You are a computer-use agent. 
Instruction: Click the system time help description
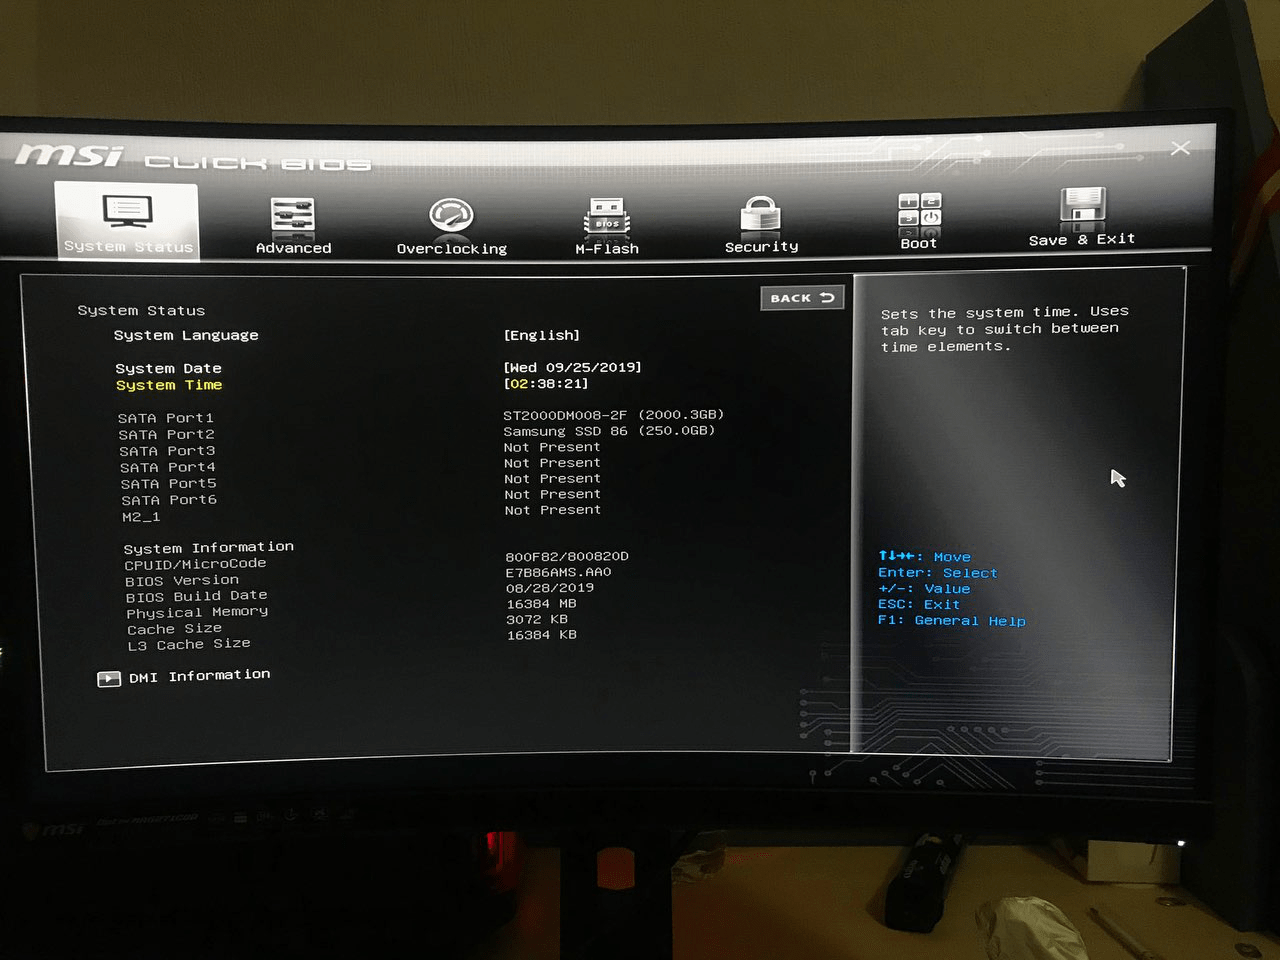[1005, 329]
